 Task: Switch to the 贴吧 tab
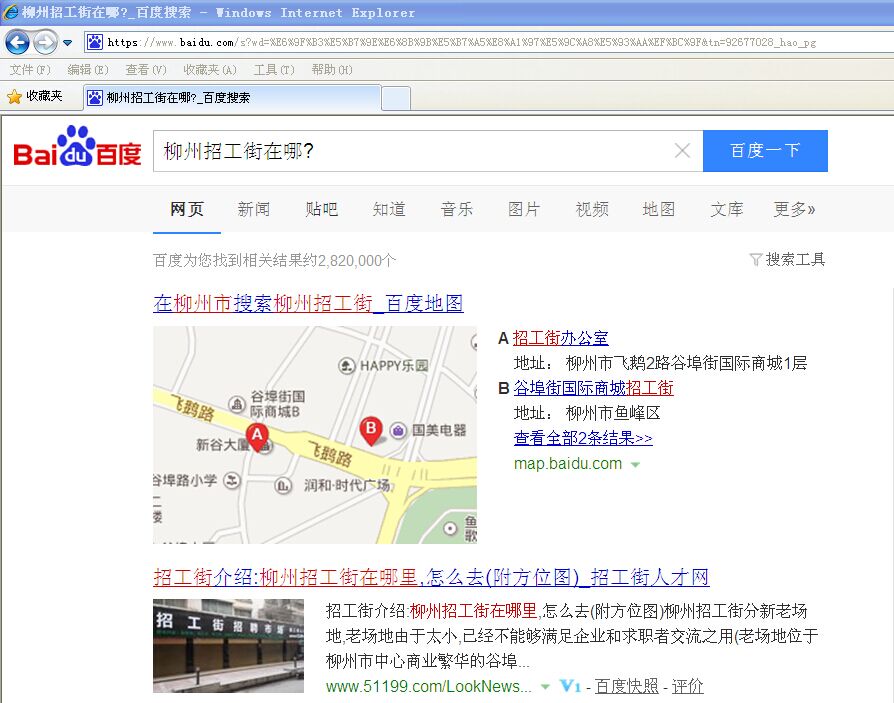click(x=322, y=209)
